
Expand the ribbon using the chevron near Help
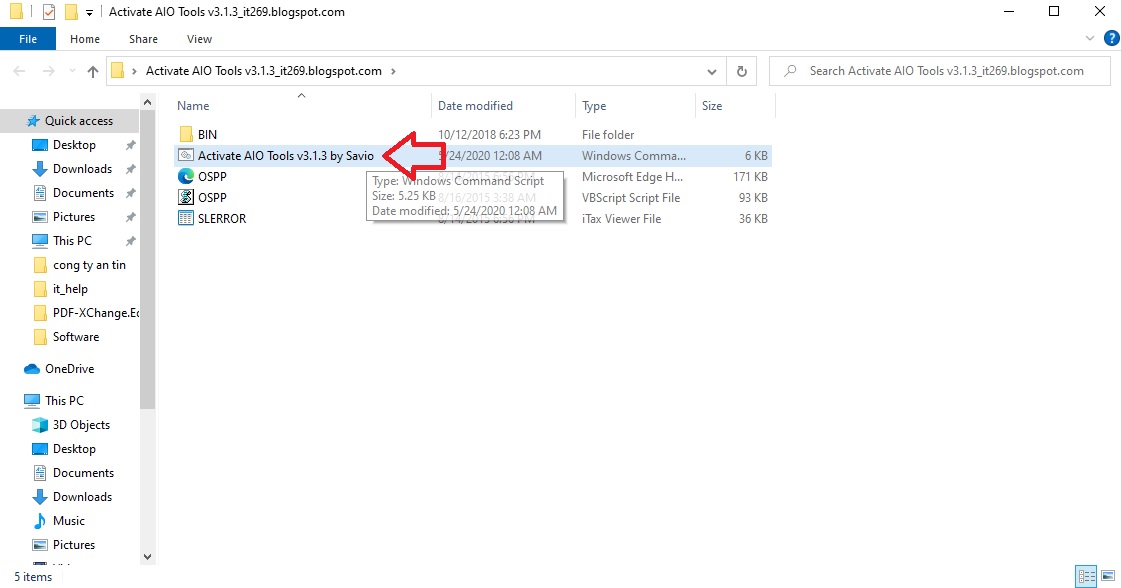point(1090,39)
